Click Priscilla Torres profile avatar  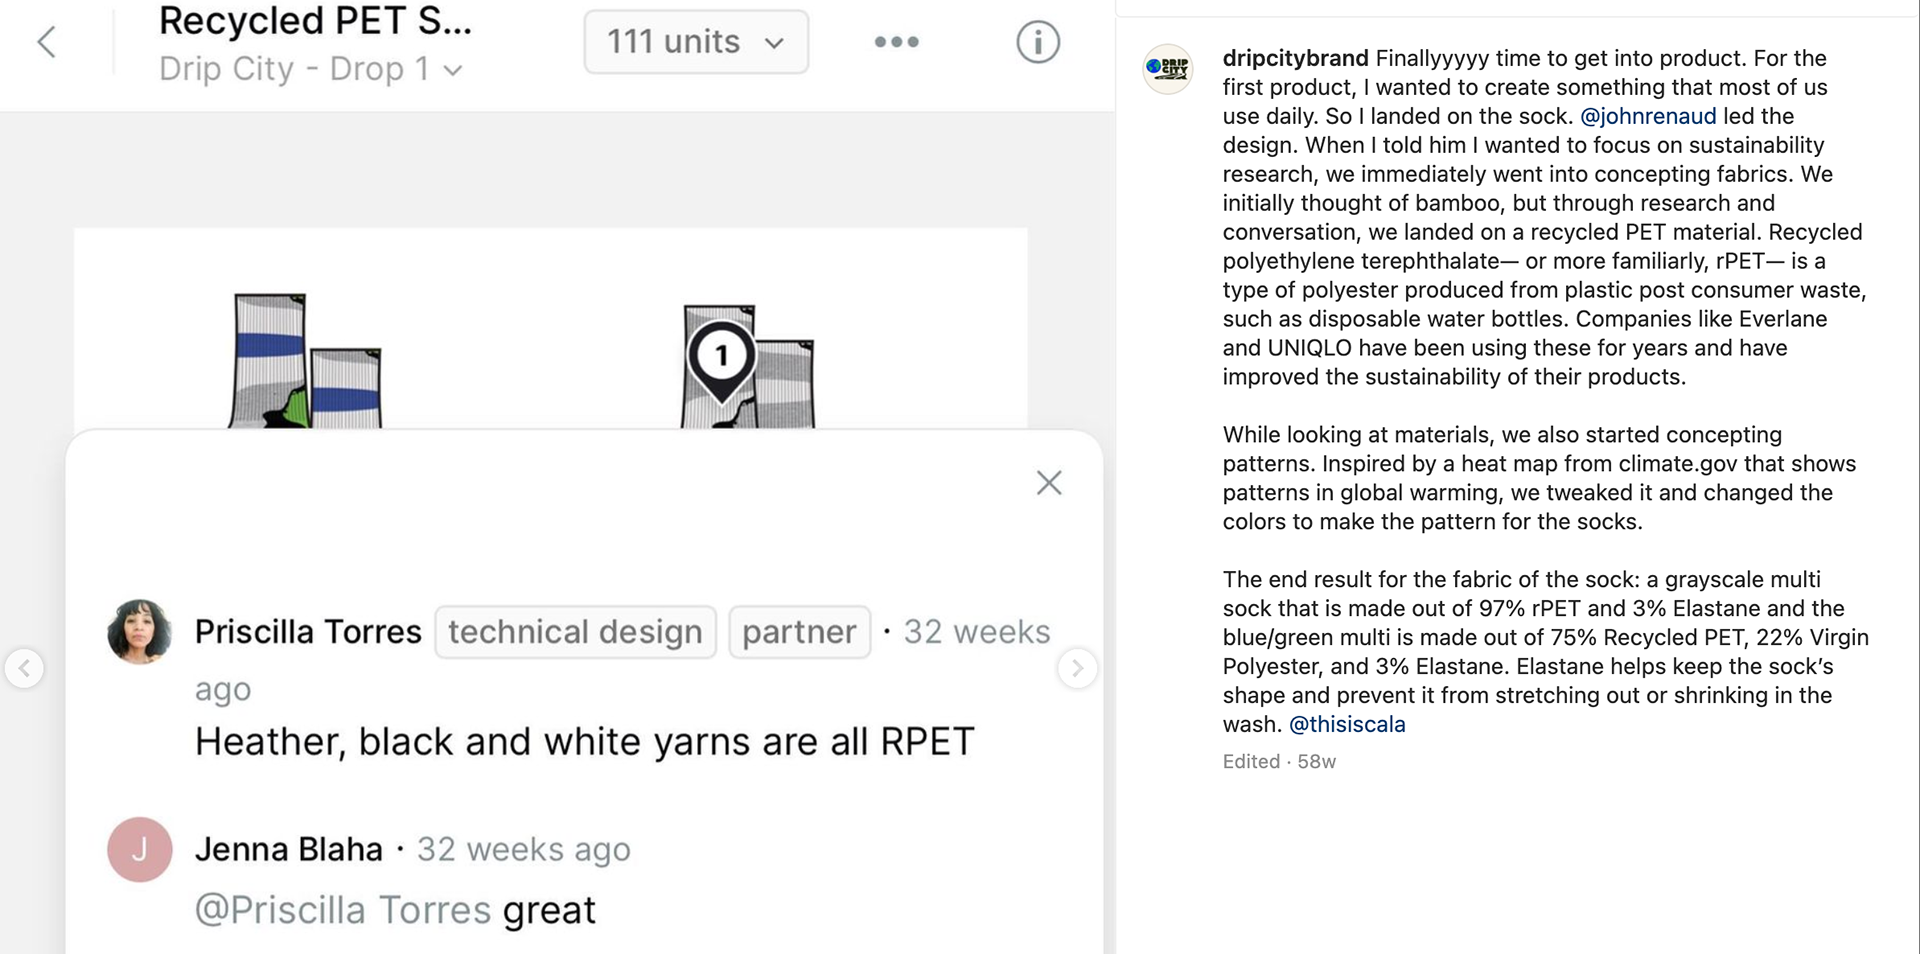pos(140,632)
